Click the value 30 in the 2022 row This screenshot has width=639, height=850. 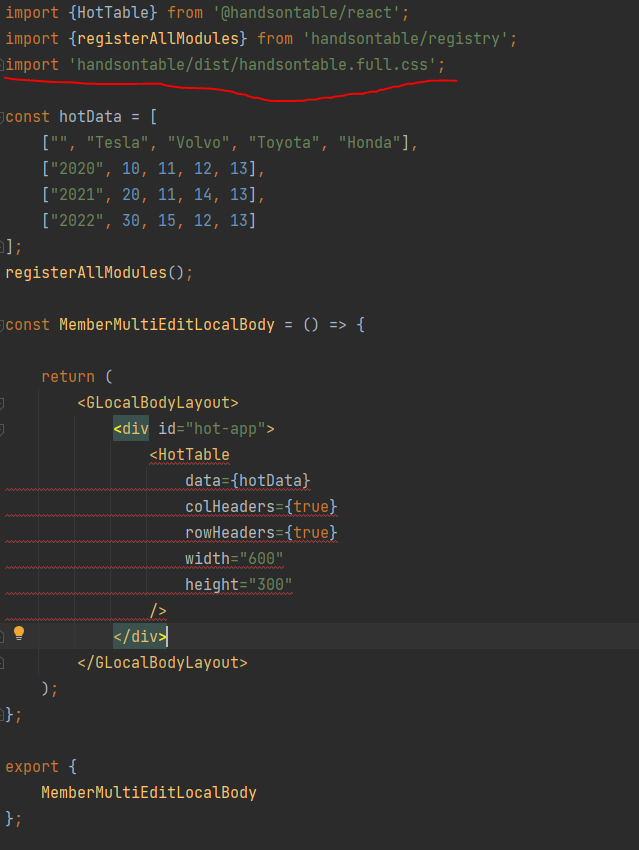(x=131, y=221)
